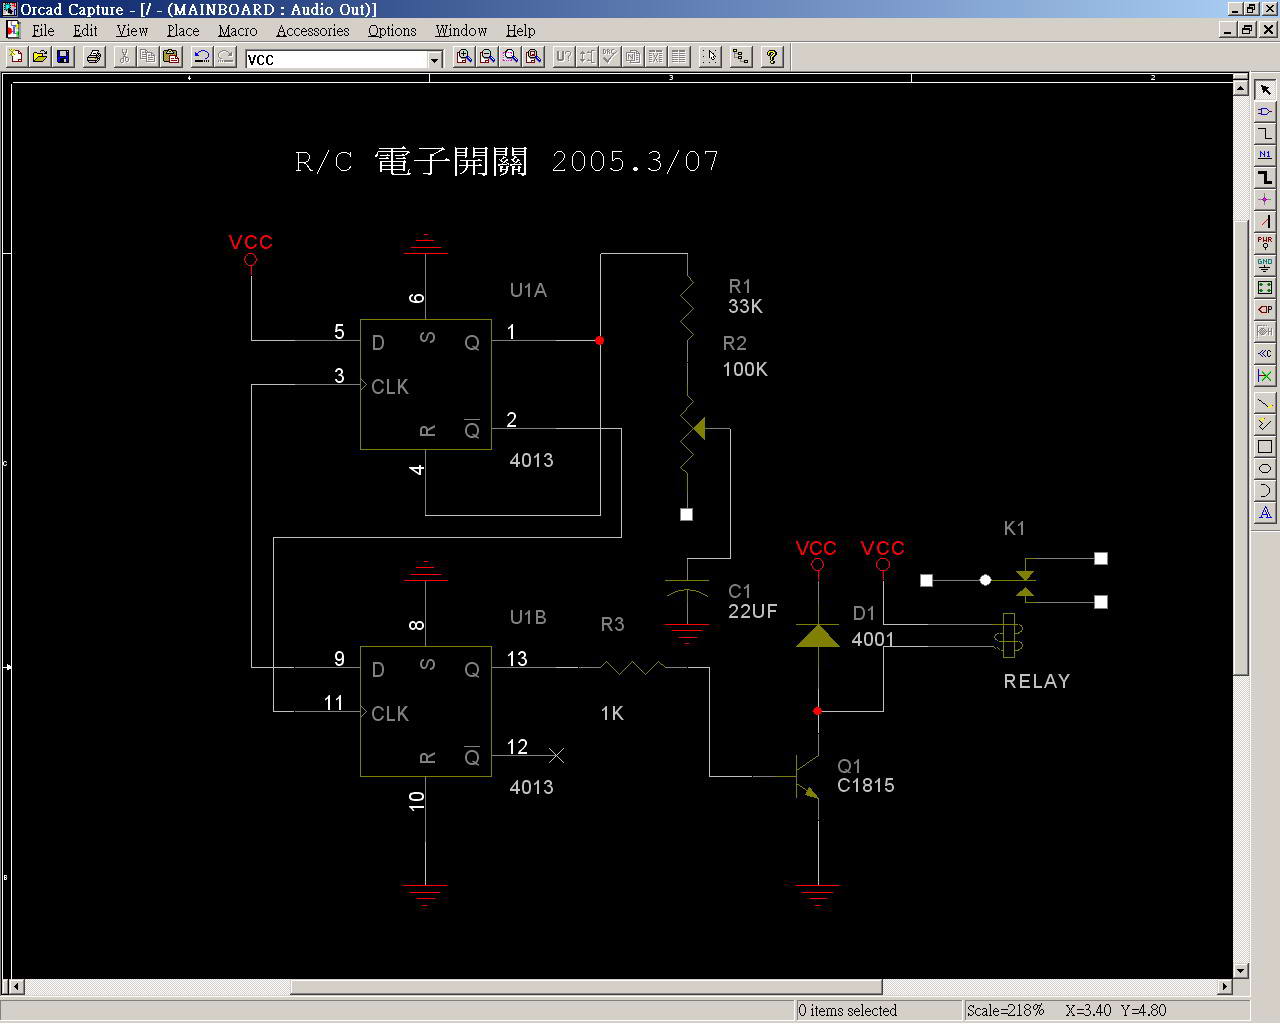Viewport: 1280px width, 1024px height.
Task: Select the Place Bus Entry tool
Action: [x=1265, y=222]
